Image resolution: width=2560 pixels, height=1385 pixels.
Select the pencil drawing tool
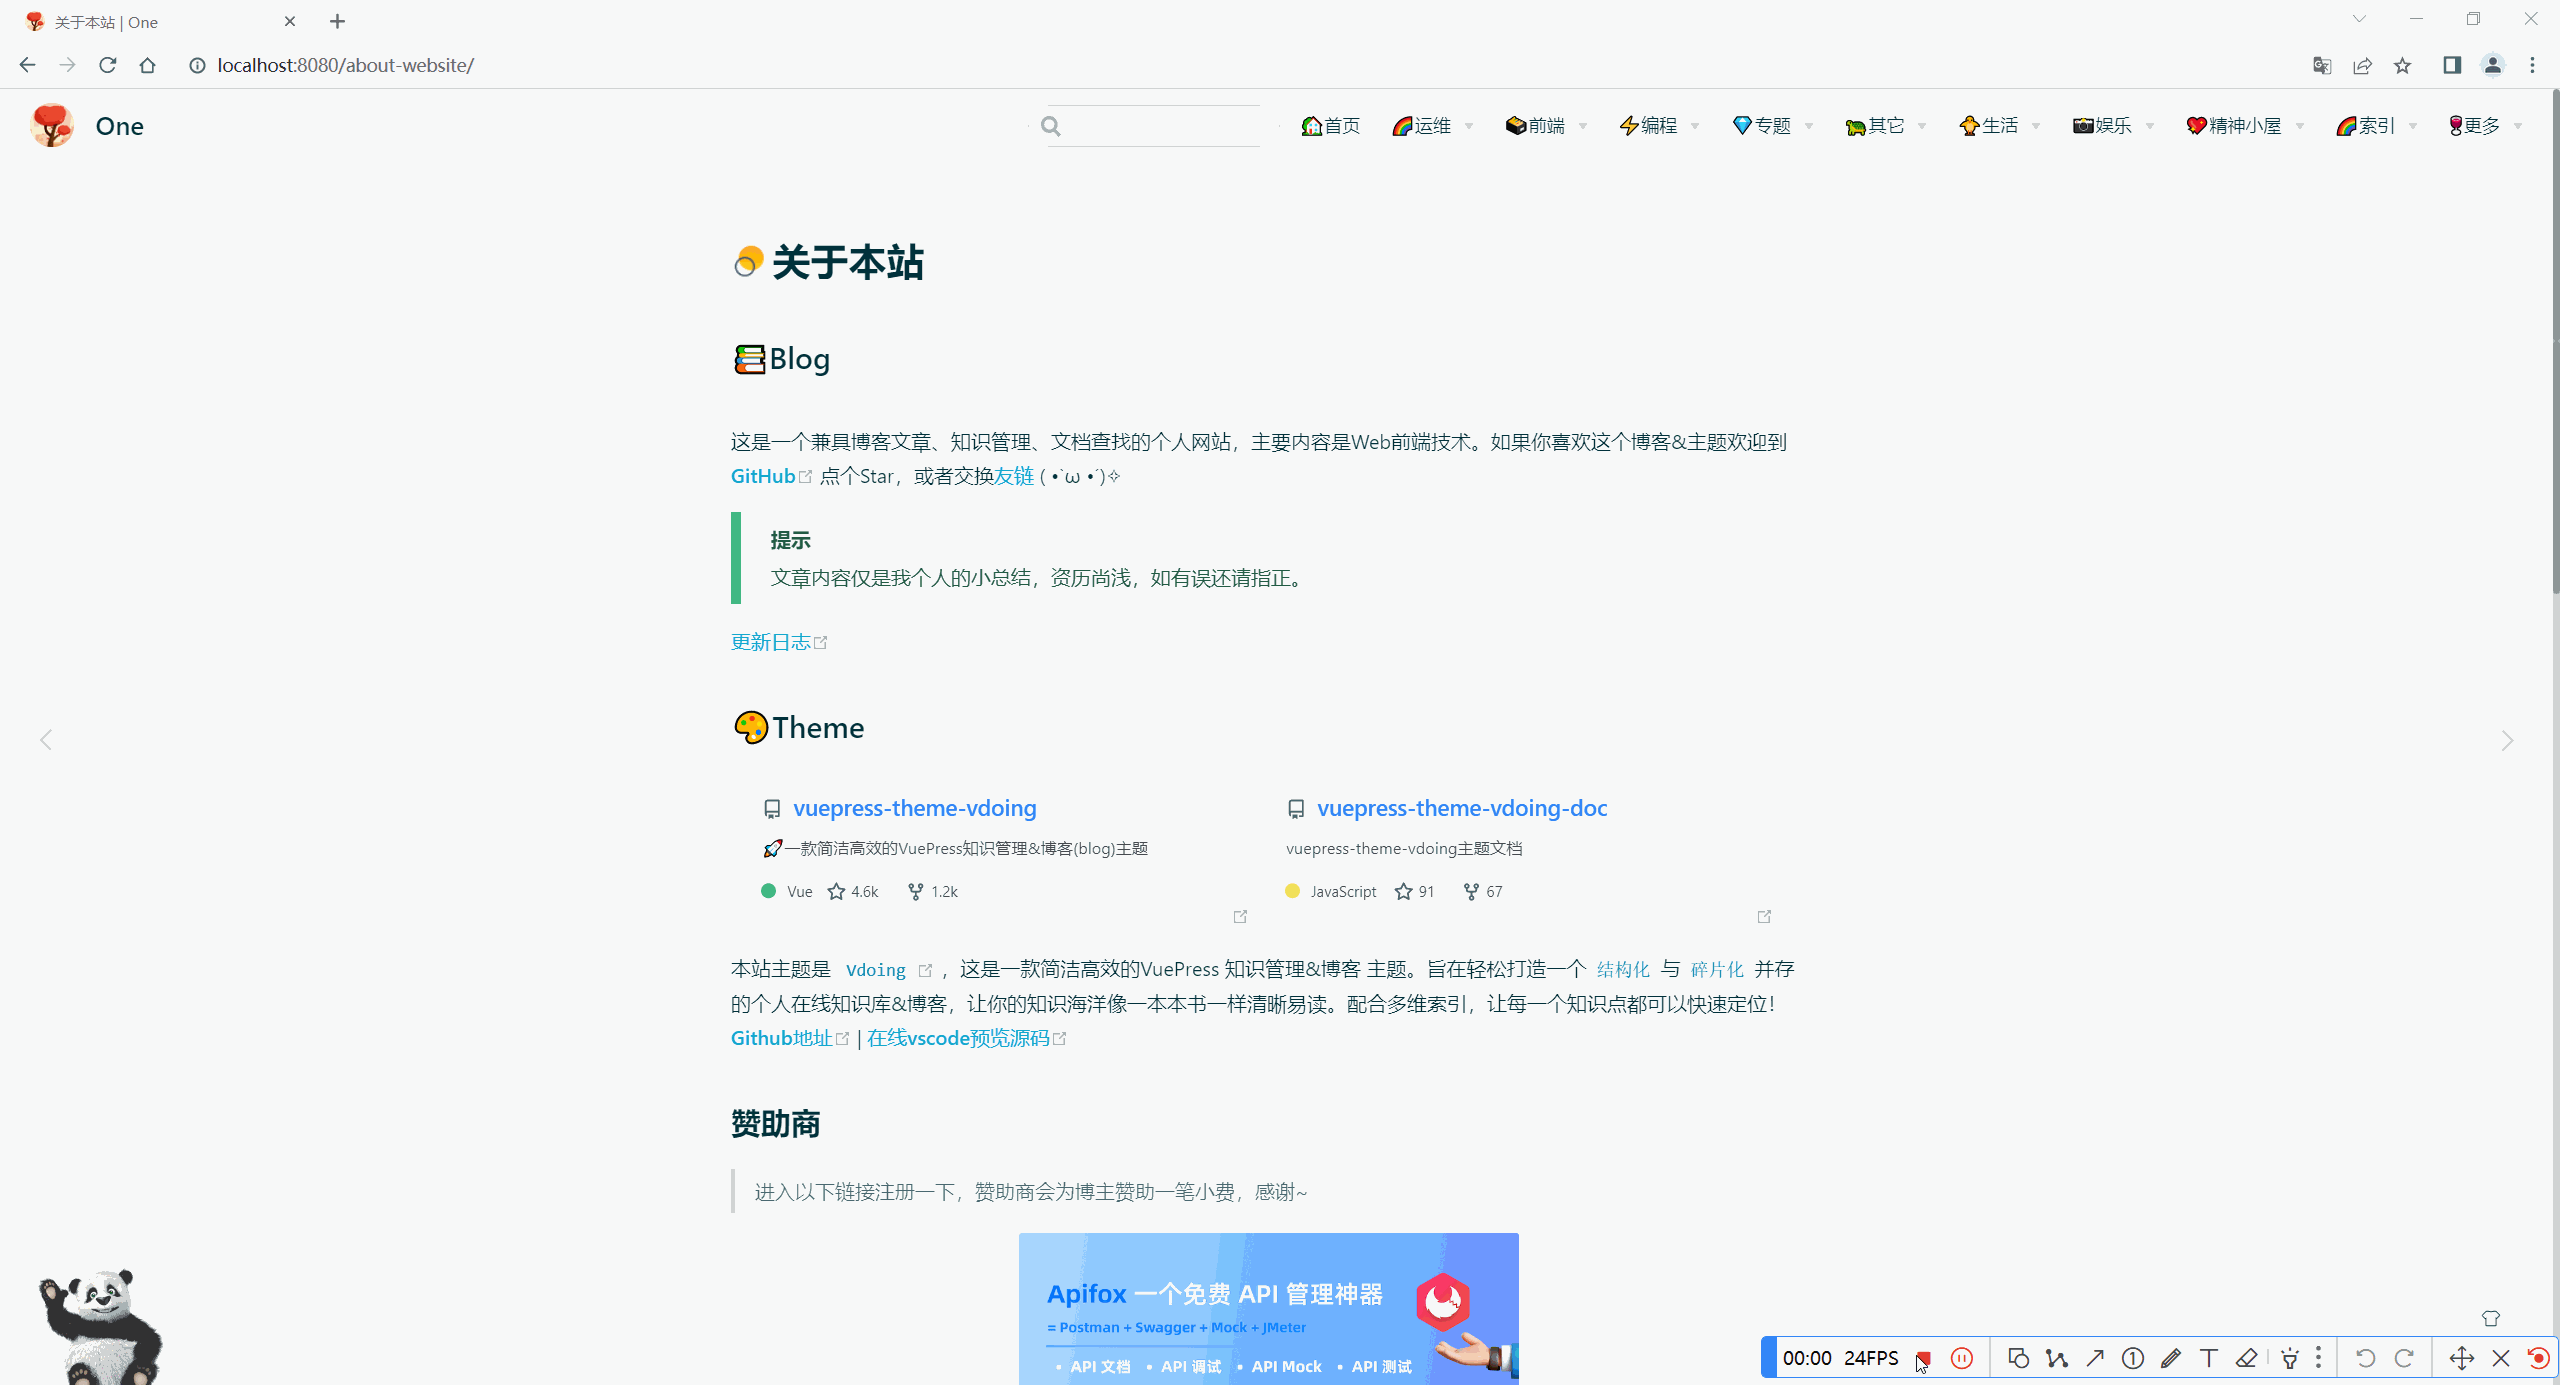(x=2171, y=1358)
